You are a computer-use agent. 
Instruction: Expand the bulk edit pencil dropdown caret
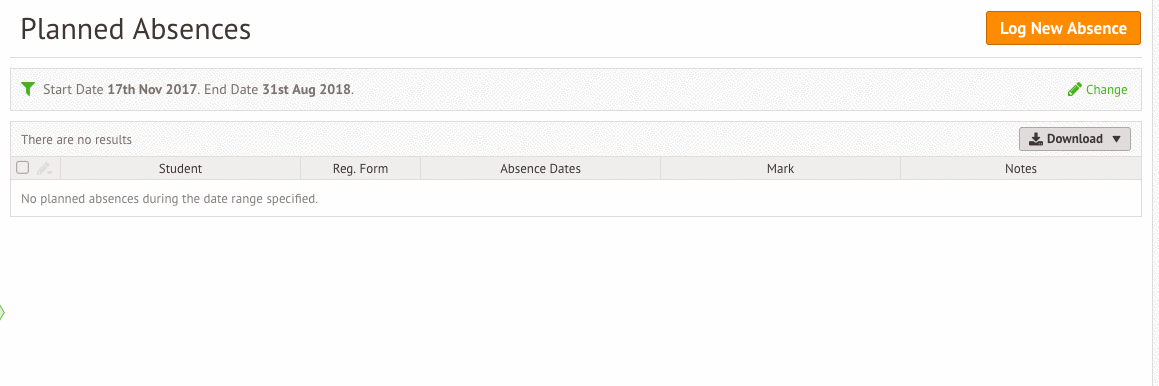coord(51,172)
